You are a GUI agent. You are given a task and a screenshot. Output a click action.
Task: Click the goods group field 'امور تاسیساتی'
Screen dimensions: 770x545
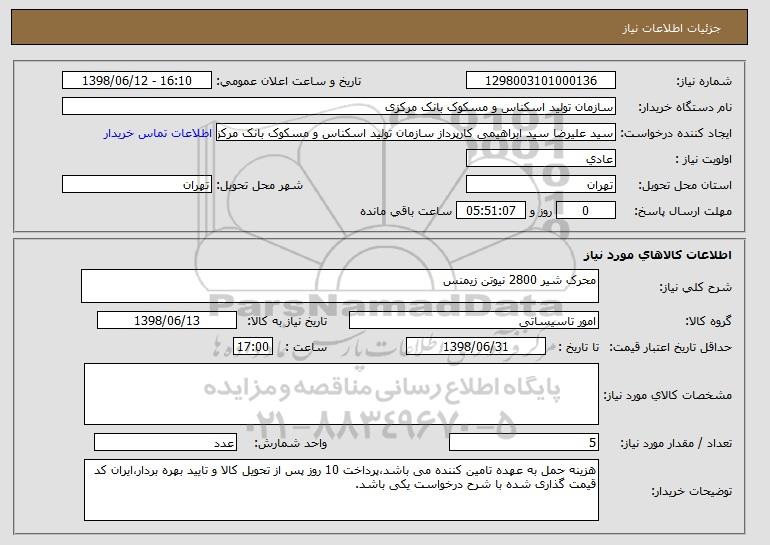pos(474,321)
